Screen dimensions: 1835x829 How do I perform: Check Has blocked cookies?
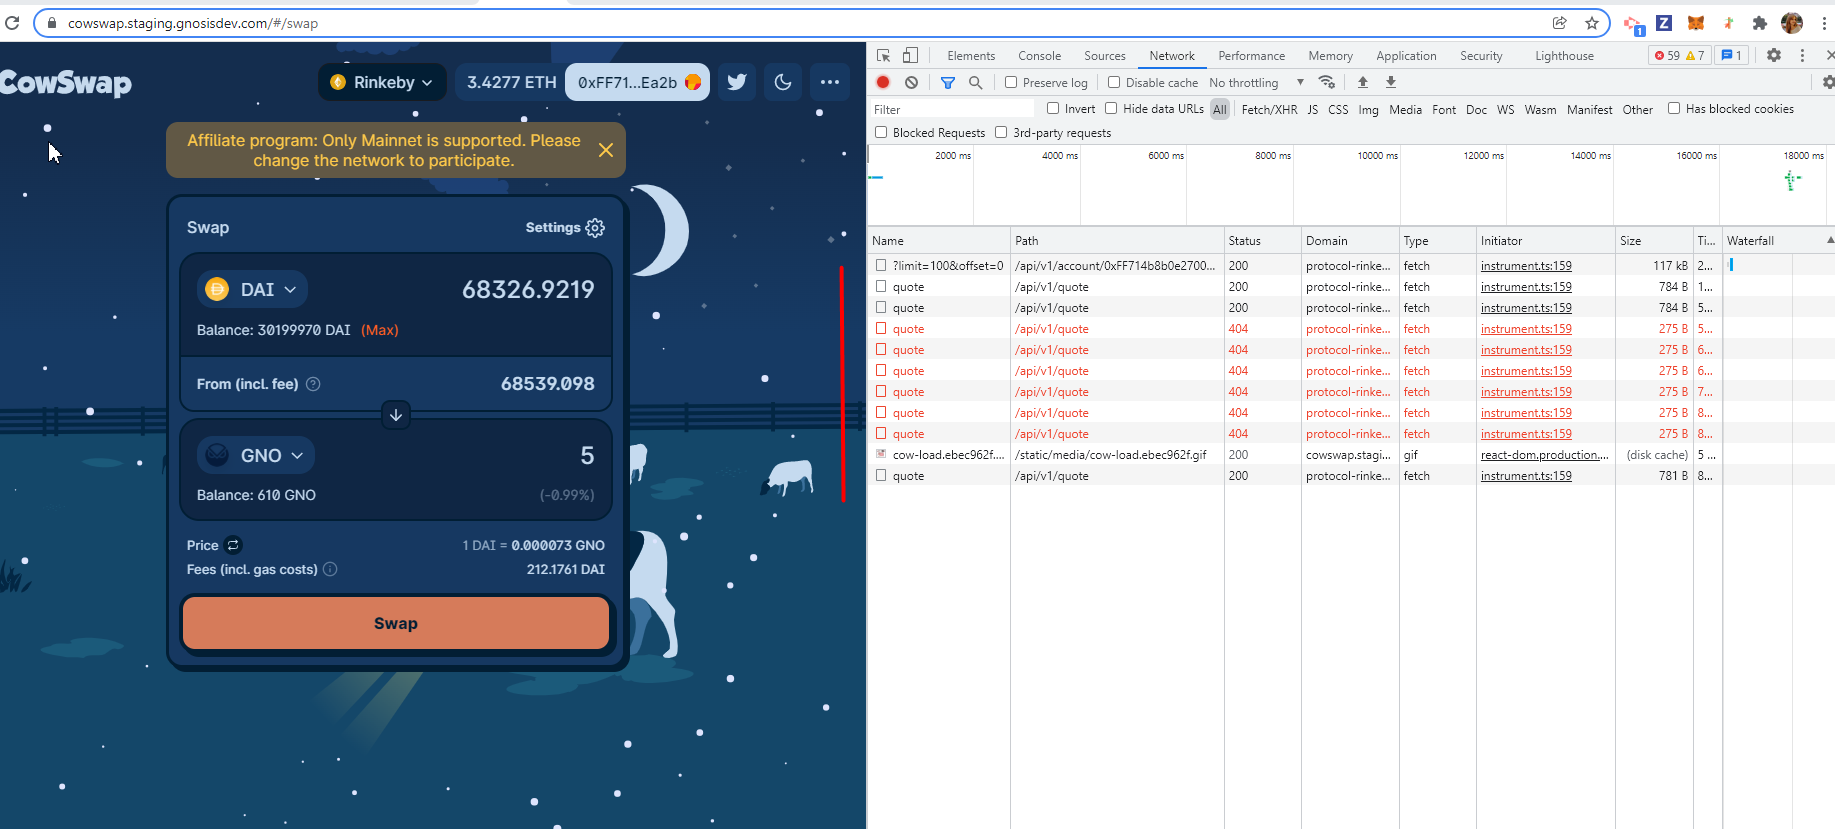pyautogui.click(x=1674, y=108)
